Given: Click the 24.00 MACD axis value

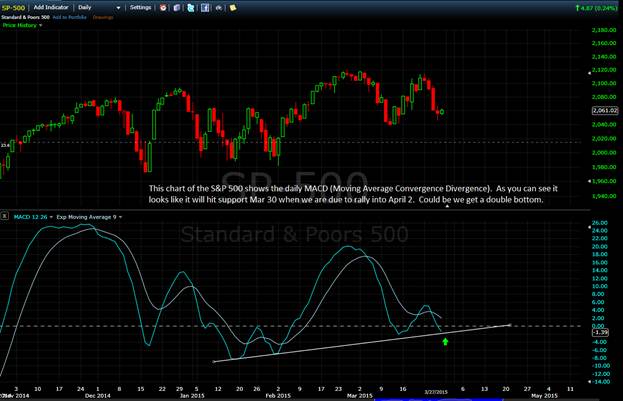Looking at the screenshot, I should pos(600,231).
